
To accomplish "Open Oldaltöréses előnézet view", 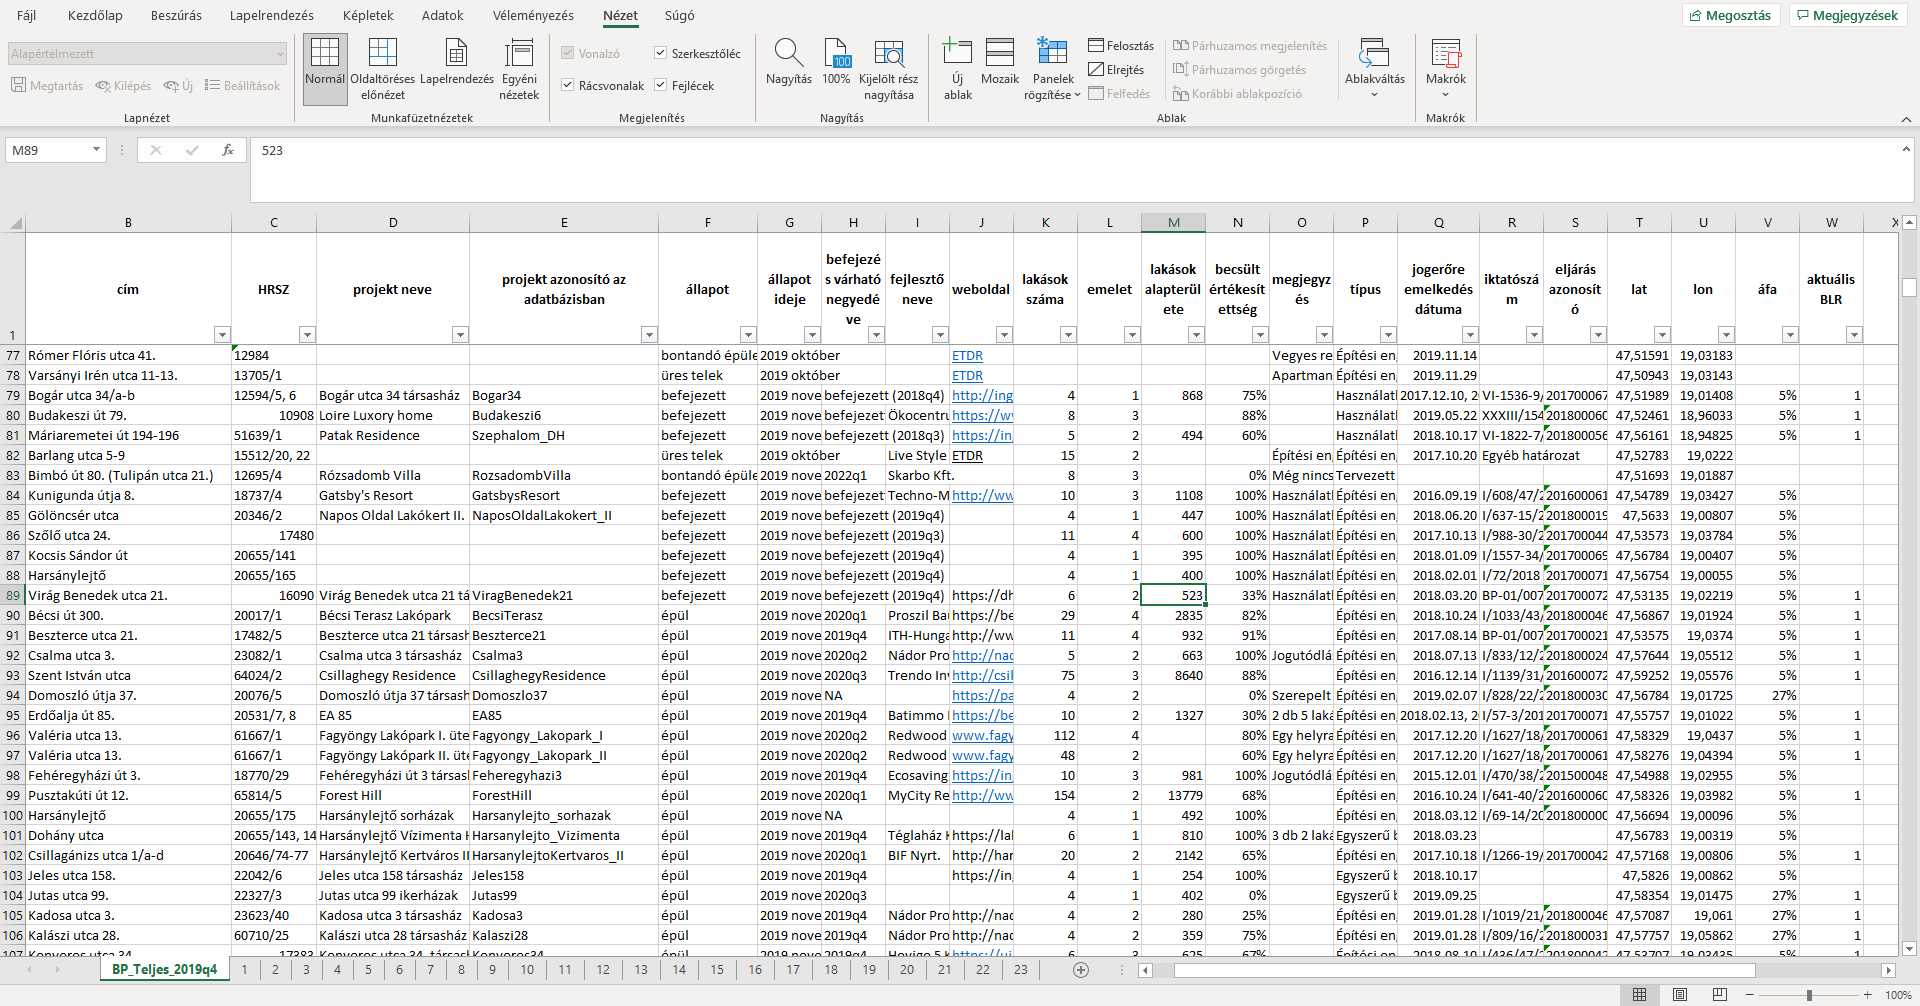I will [x=382, y=55].
